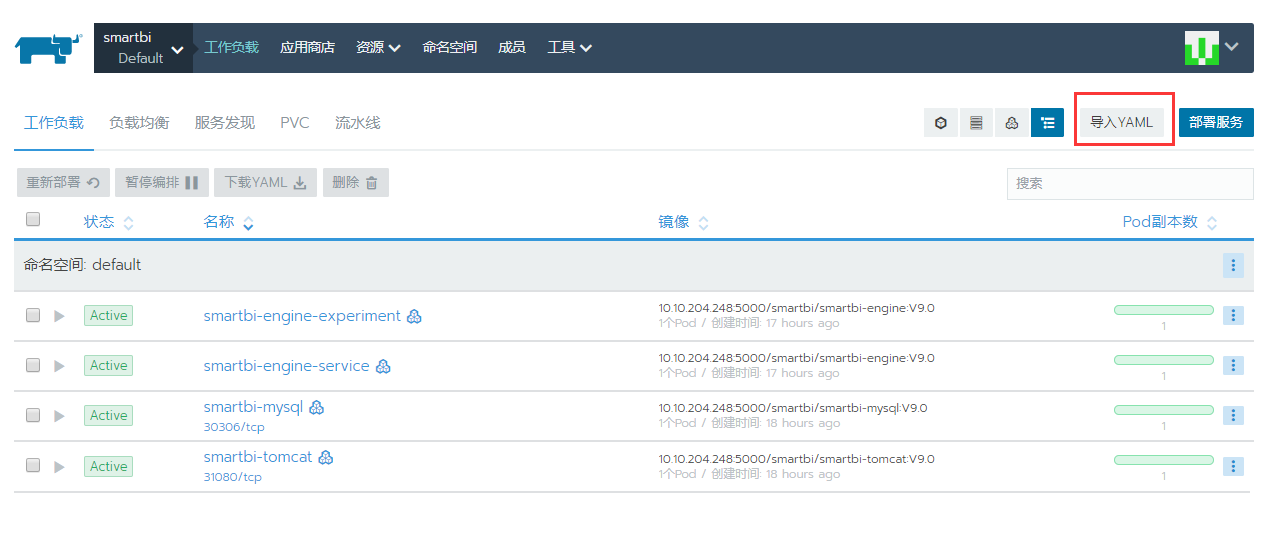The image size is (1269, 548).
Task: Click cluster icon beside smartbi-tomcat
Action: 325,457
